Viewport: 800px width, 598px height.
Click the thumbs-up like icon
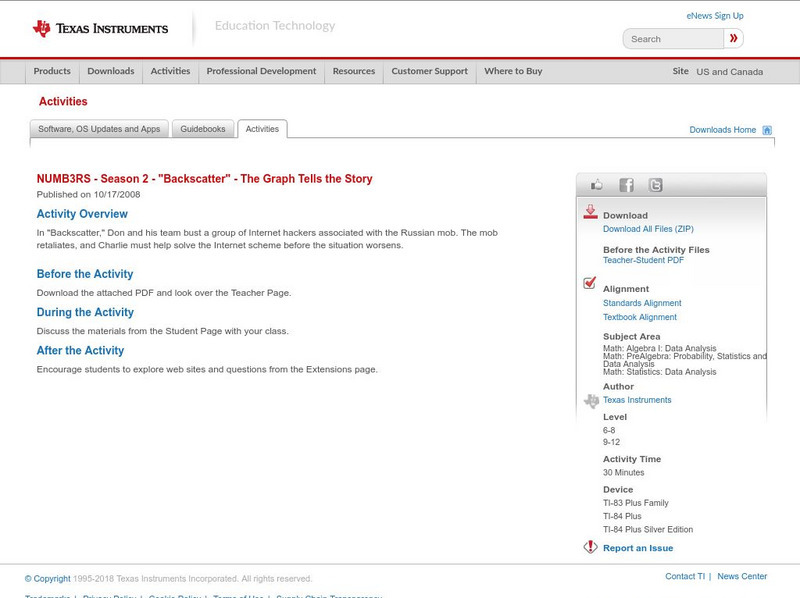tap(597, 185)
